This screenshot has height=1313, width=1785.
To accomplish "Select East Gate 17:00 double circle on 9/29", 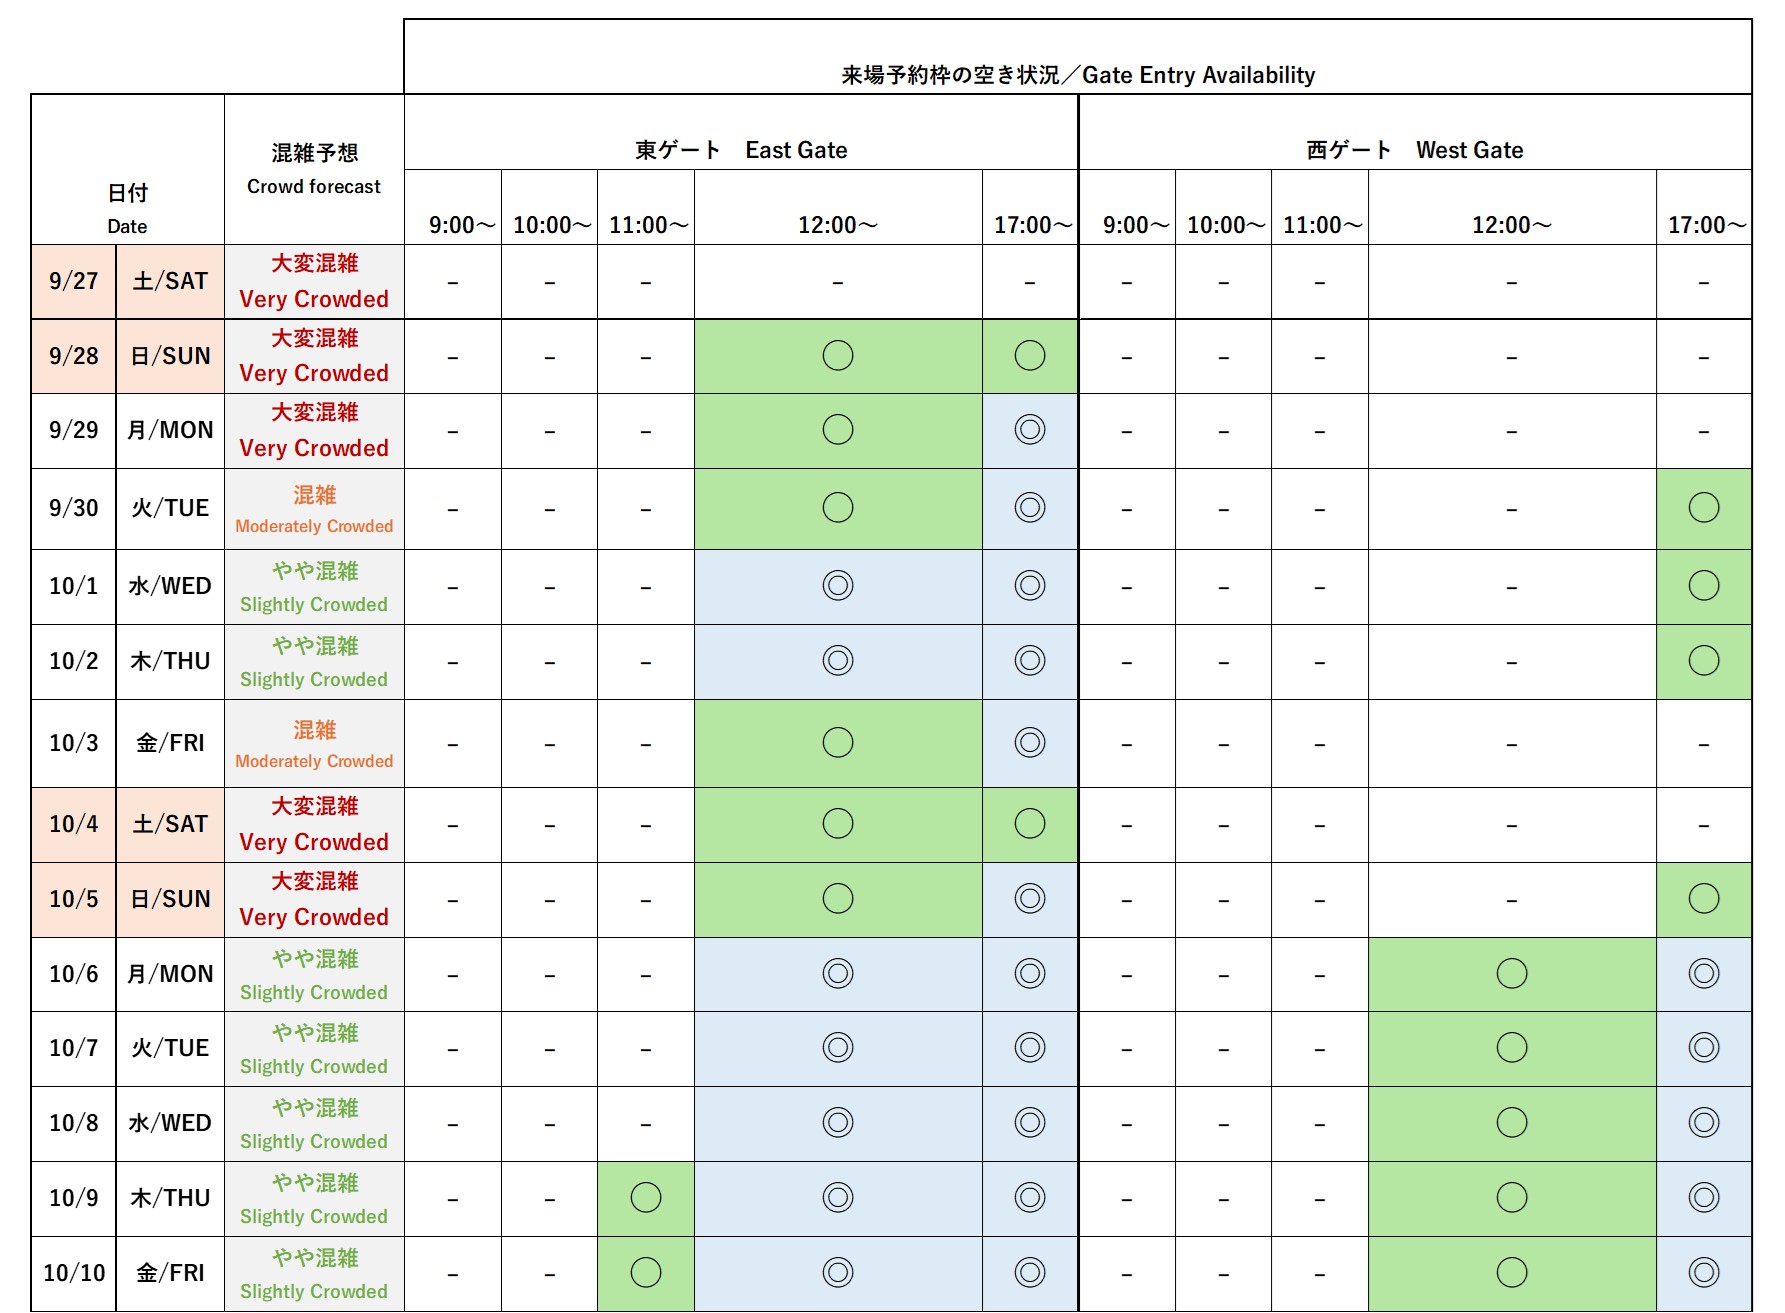I will [x=1029, y=430].
